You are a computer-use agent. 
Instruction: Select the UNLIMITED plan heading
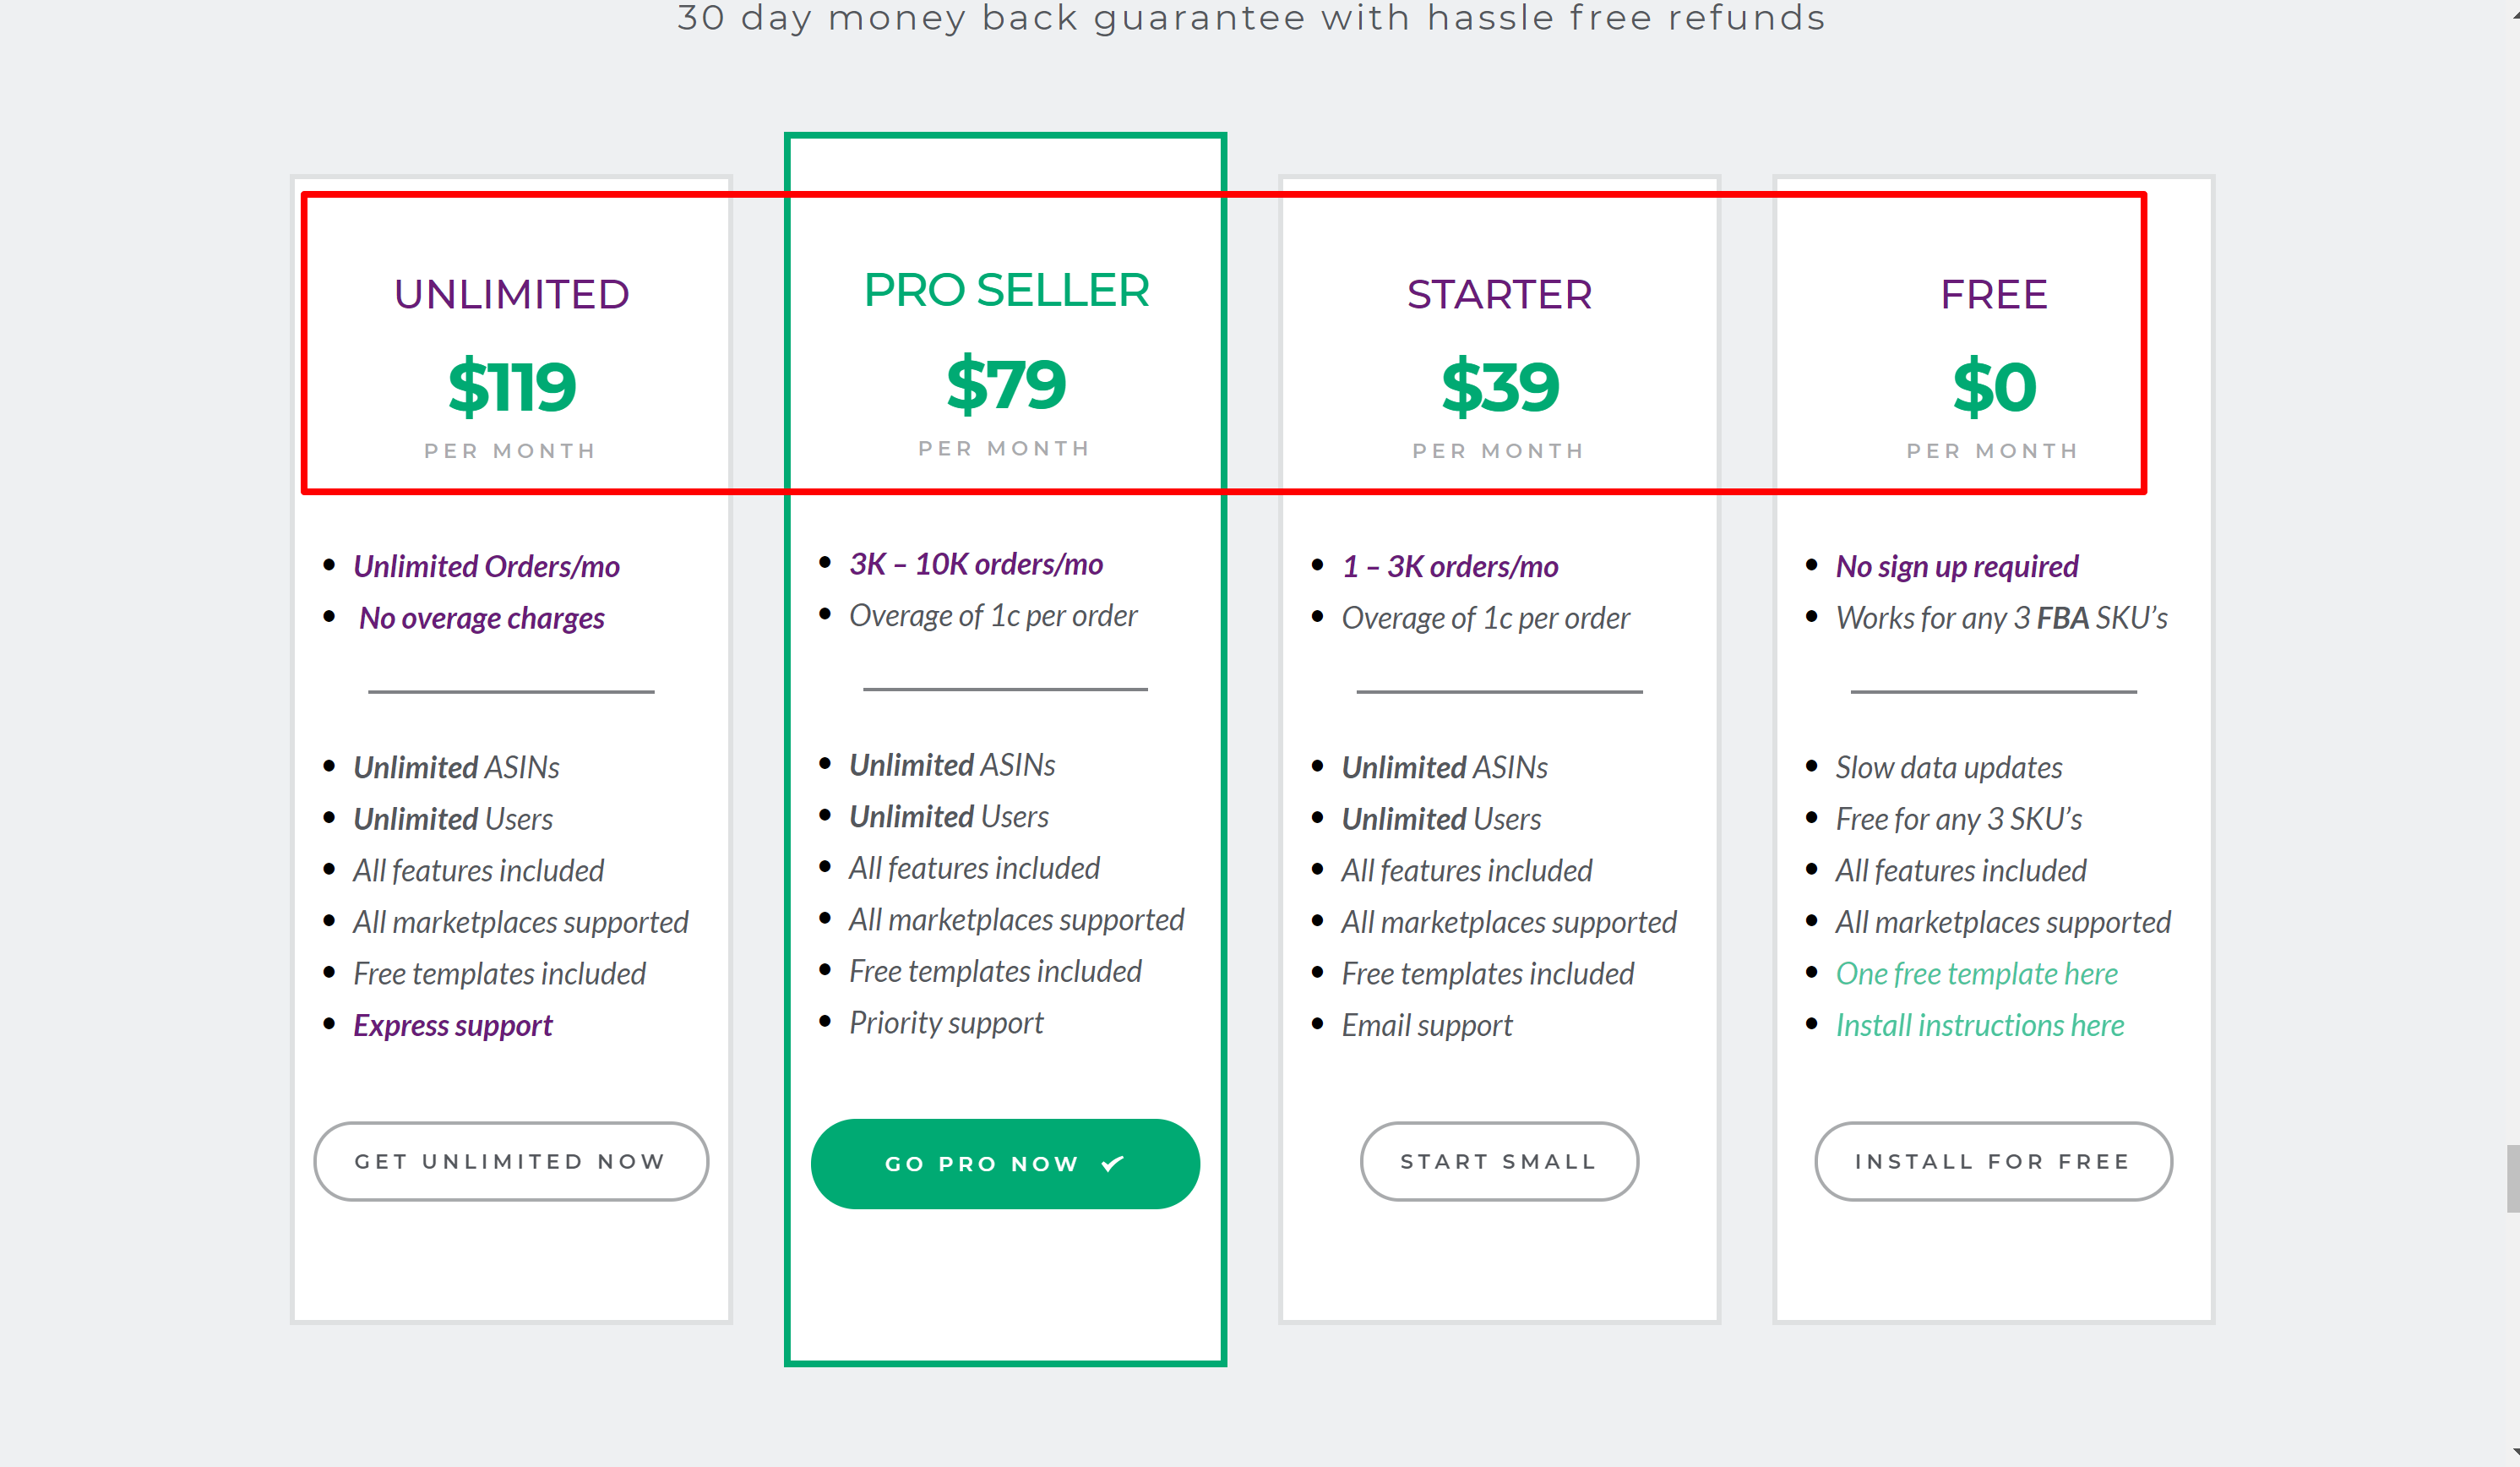point(511,294)
